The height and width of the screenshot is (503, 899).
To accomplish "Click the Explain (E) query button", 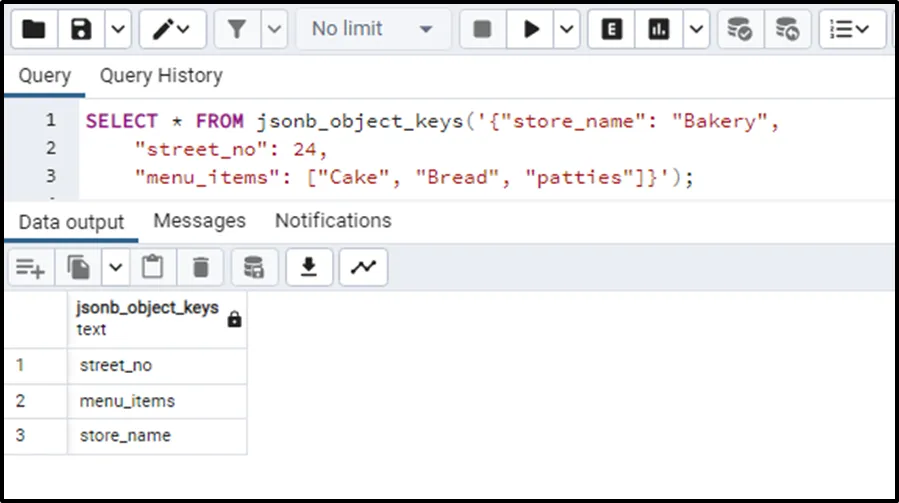I will [x=611, y=29].
